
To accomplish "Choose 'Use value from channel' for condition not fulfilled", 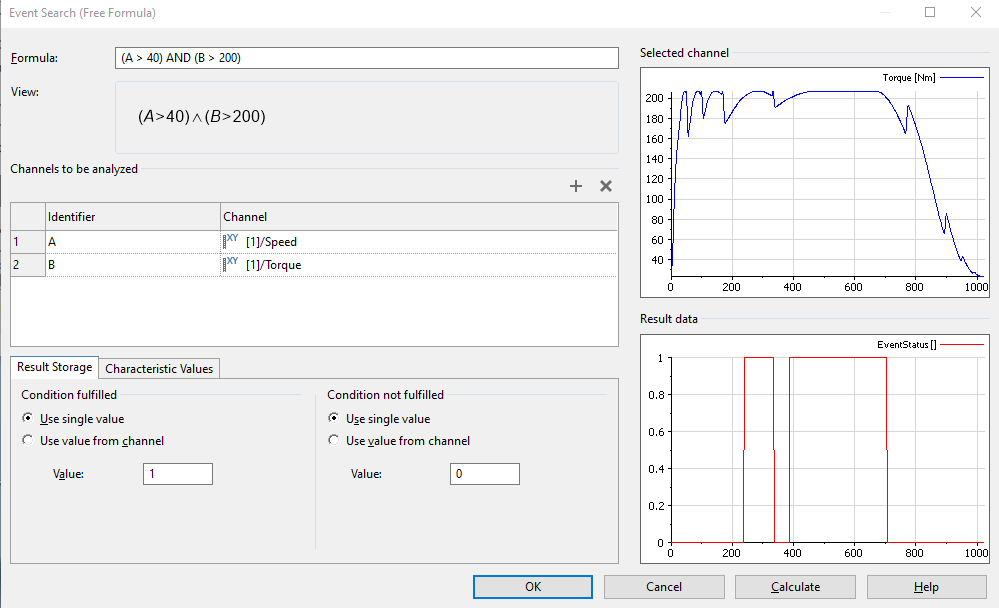I will click(334, 441).
